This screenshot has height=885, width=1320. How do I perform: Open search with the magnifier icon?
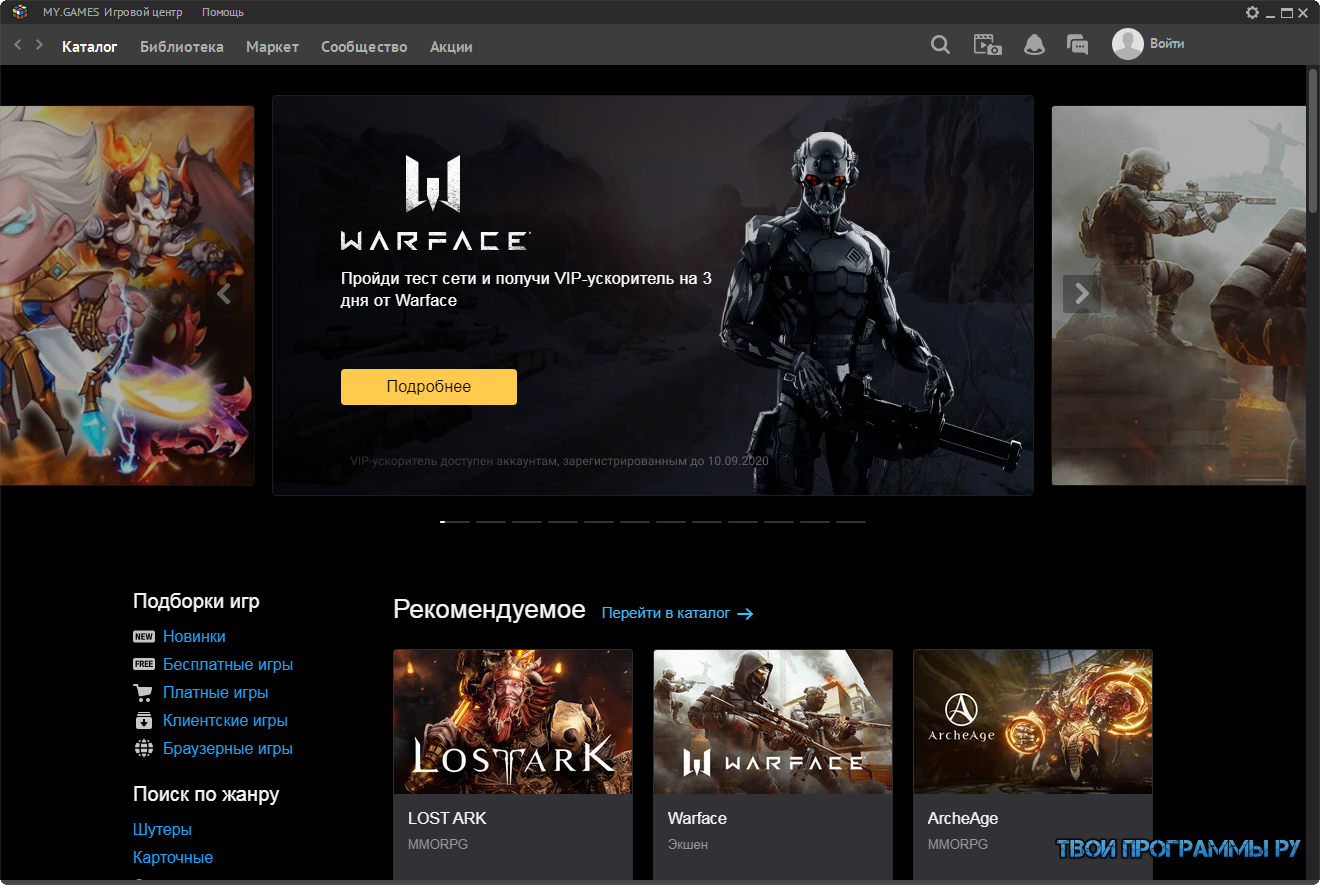tap(940, 45)
